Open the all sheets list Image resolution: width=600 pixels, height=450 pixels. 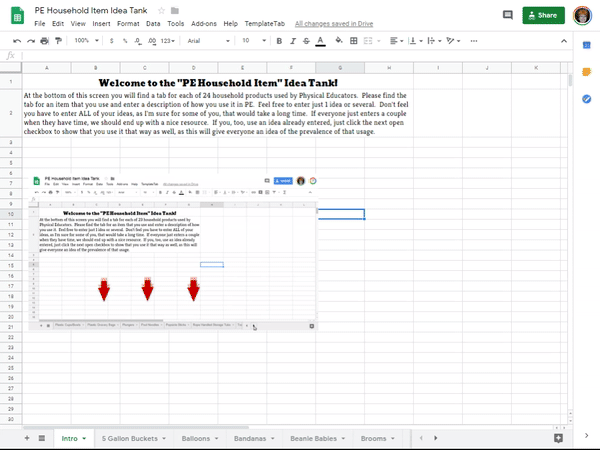(42, 438)
